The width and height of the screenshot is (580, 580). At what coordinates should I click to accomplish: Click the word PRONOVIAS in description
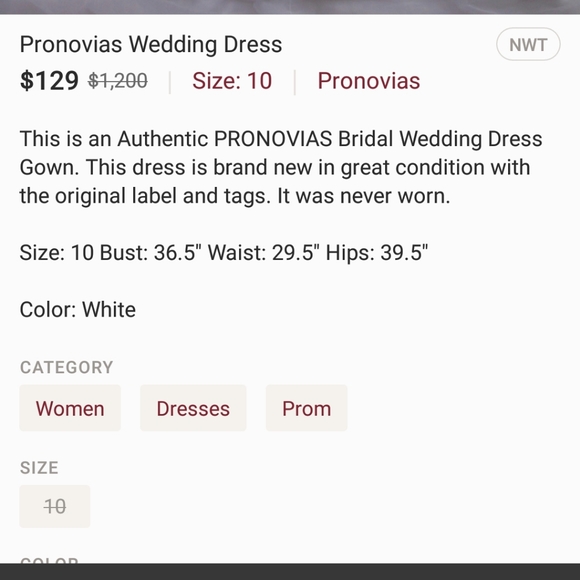273,139
